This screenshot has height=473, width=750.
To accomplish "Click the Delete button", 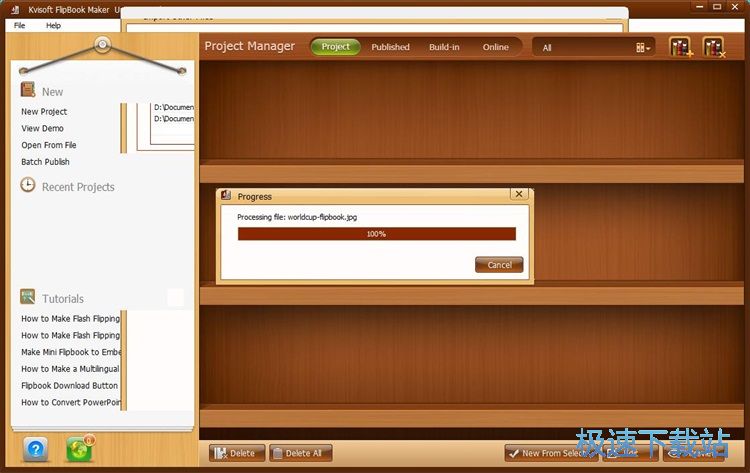I will click(x=236, y=453).
